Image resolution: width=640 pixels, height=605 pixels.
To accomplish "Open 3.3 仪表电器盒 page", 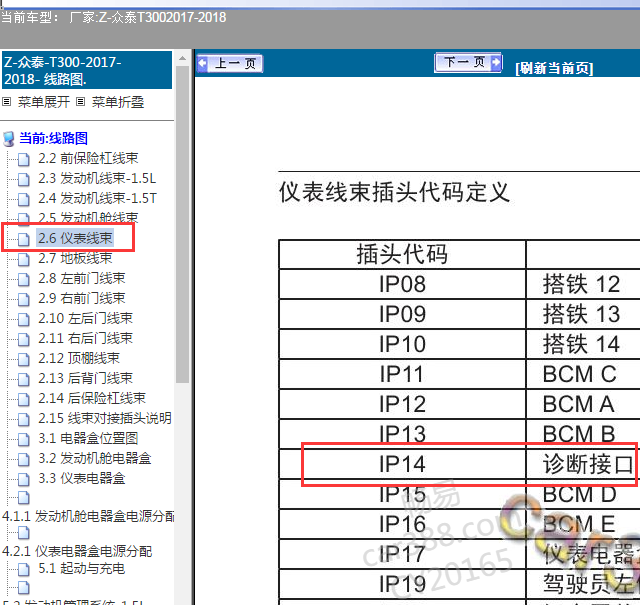I will coord(82,478).
